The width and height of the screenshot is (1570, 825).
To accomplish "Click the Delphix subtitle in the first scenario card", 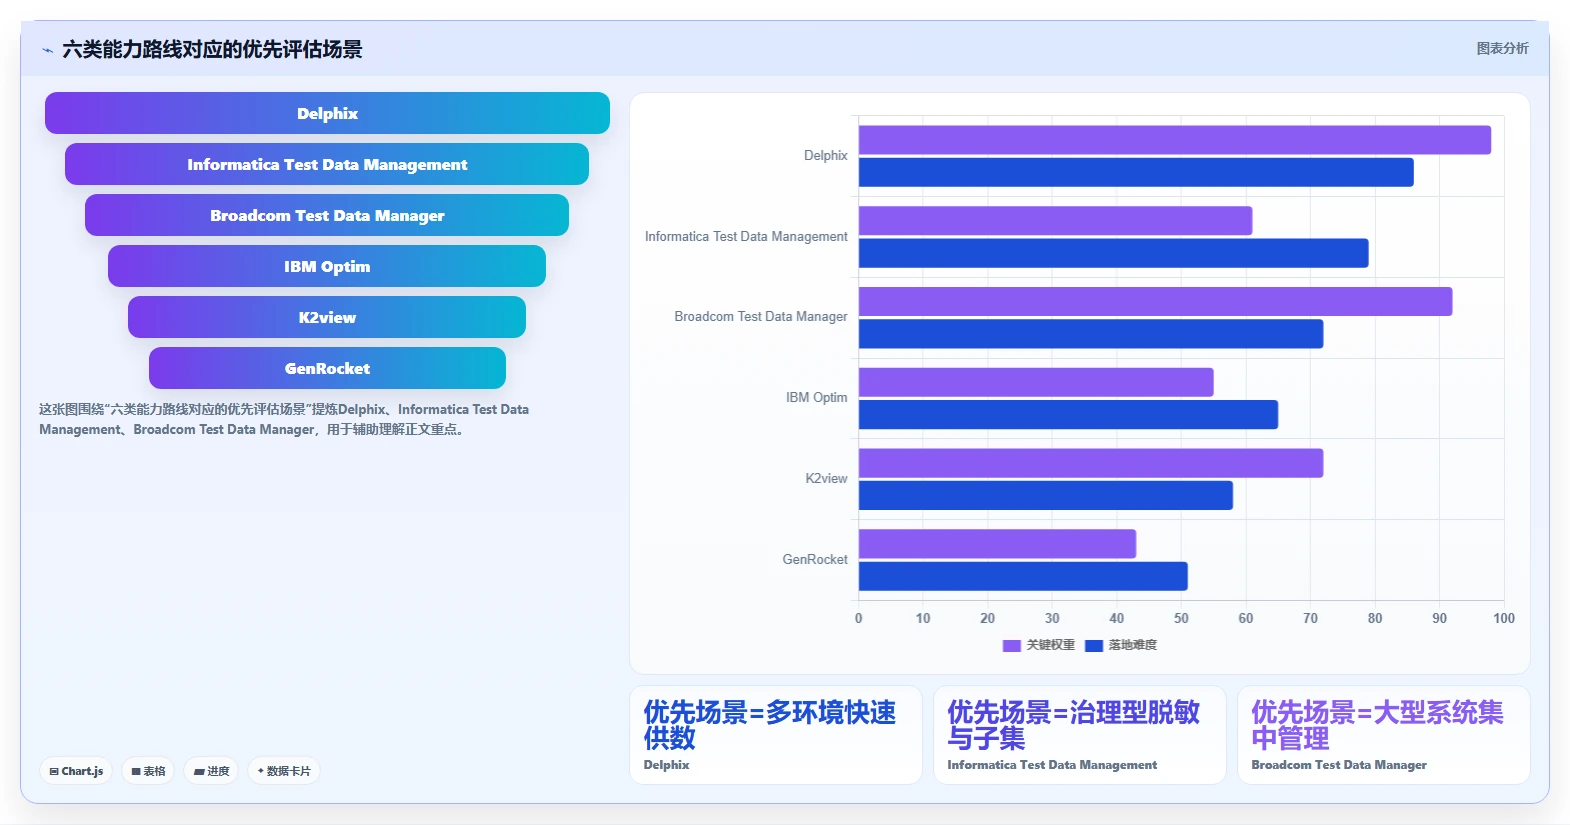I will tap(666, 765).
